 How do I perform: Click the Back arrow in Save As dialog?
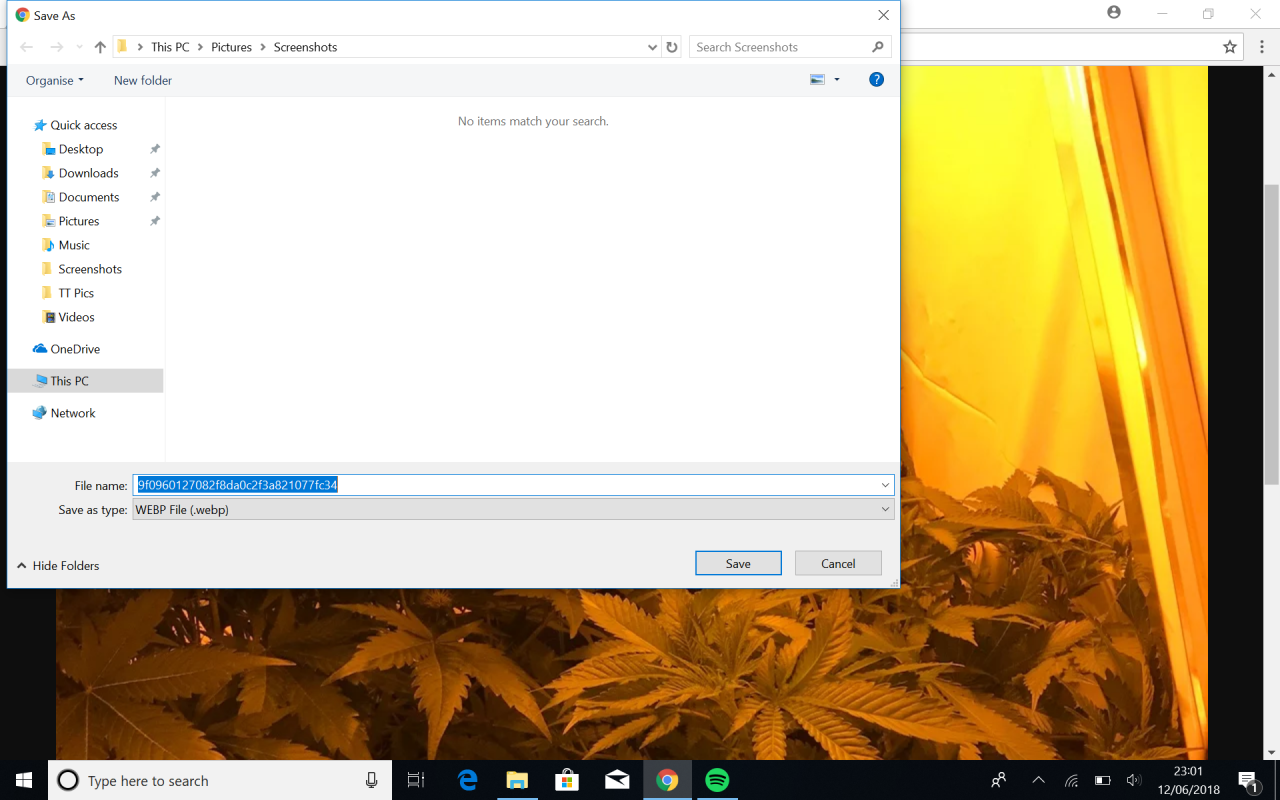[27, 47]
